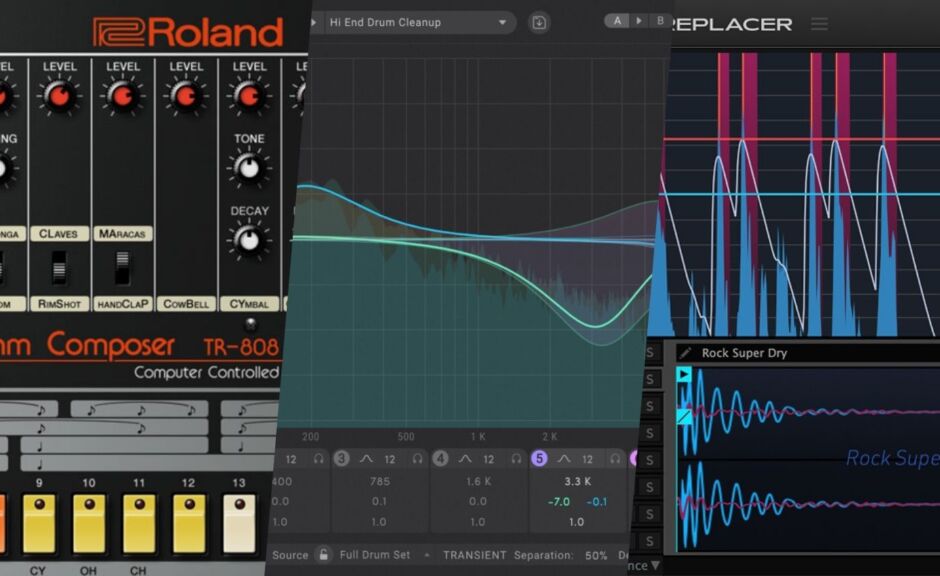Switch to the B comparison state
Image resolution: width=940 pixels, height=576 pixels.
(x=660, y=21)
